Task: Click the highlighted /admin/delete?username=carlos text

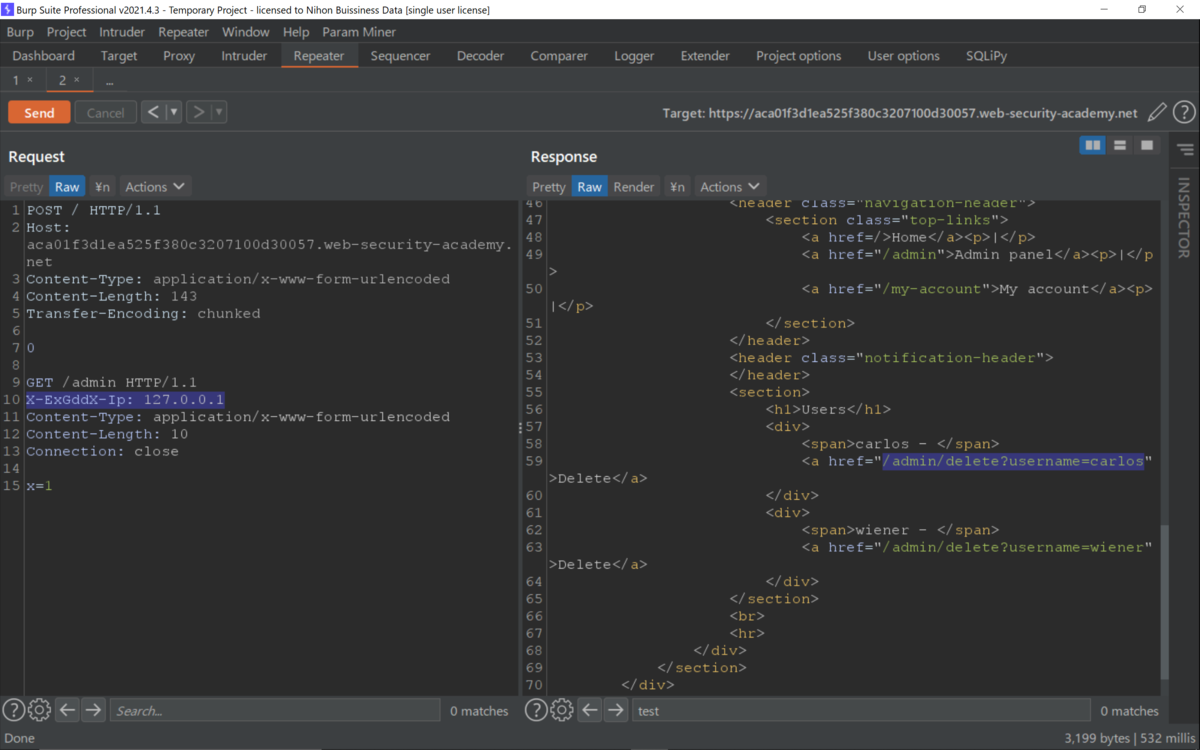Action: pos(1012,461)
